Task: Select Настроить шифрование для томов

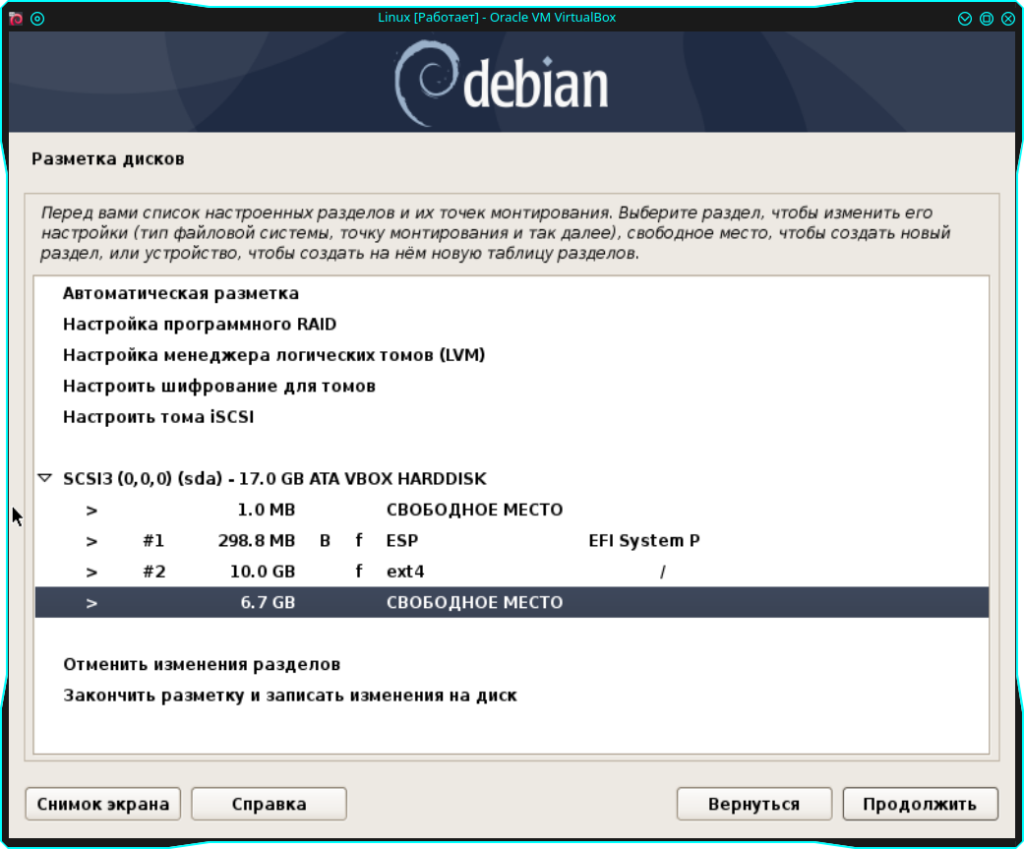Action: pos(219,386)
